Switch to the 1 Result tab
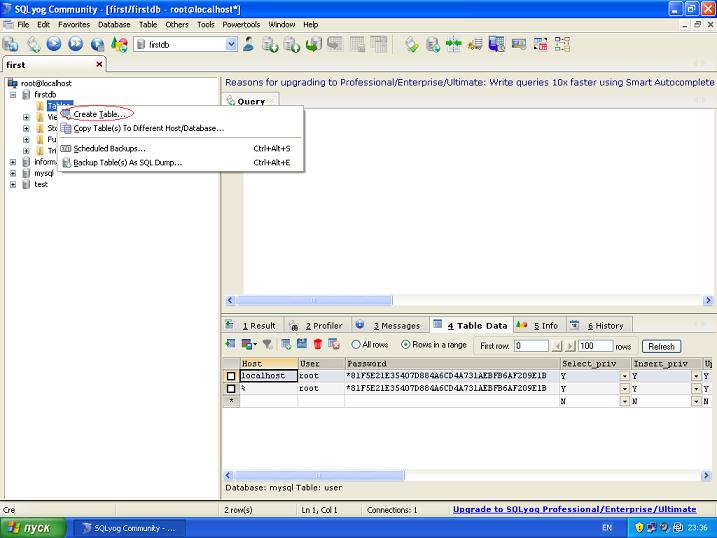Image resolution: width=717 pixels, height=538 pixels. (253, 325)
